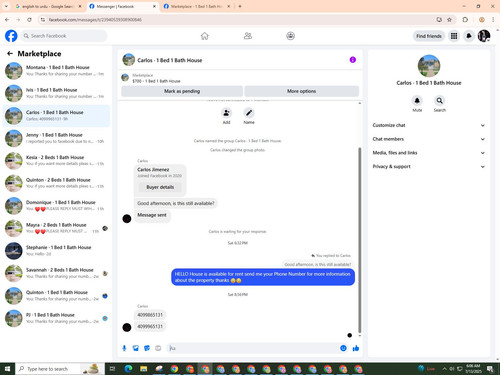Bookmark this page with the star icon
Image resolution: width=500 pixels, height=375 pixels.
[x=449, y=20]
